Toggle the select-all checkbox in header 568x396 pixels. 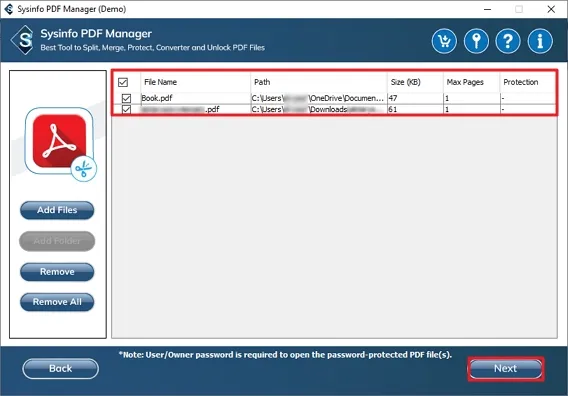click(123, 82)
